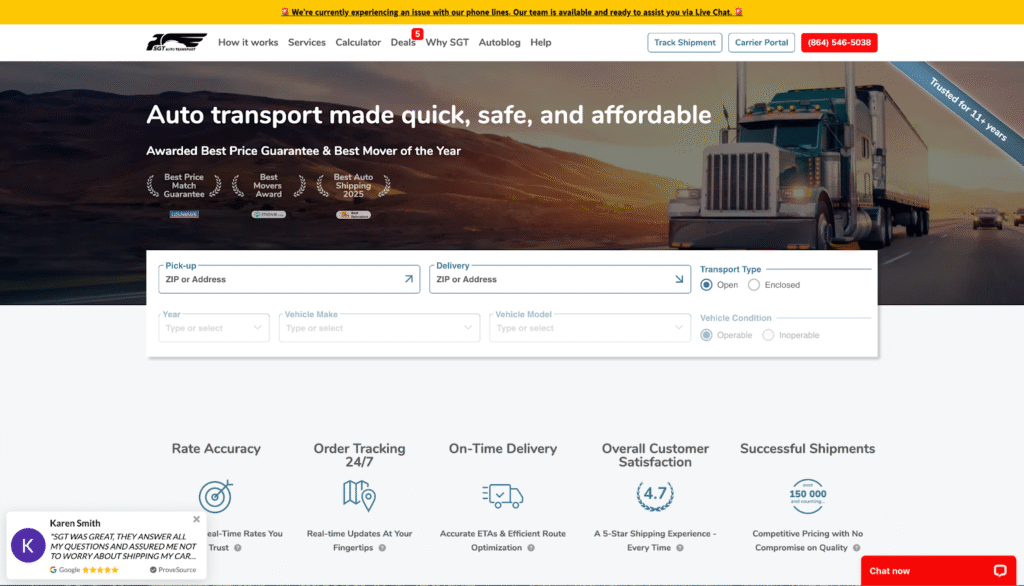This screenshot has width=1024, height=586.
Task: Click the 4.7 customer satisfaction badge icon
Action: coord(655,495)
